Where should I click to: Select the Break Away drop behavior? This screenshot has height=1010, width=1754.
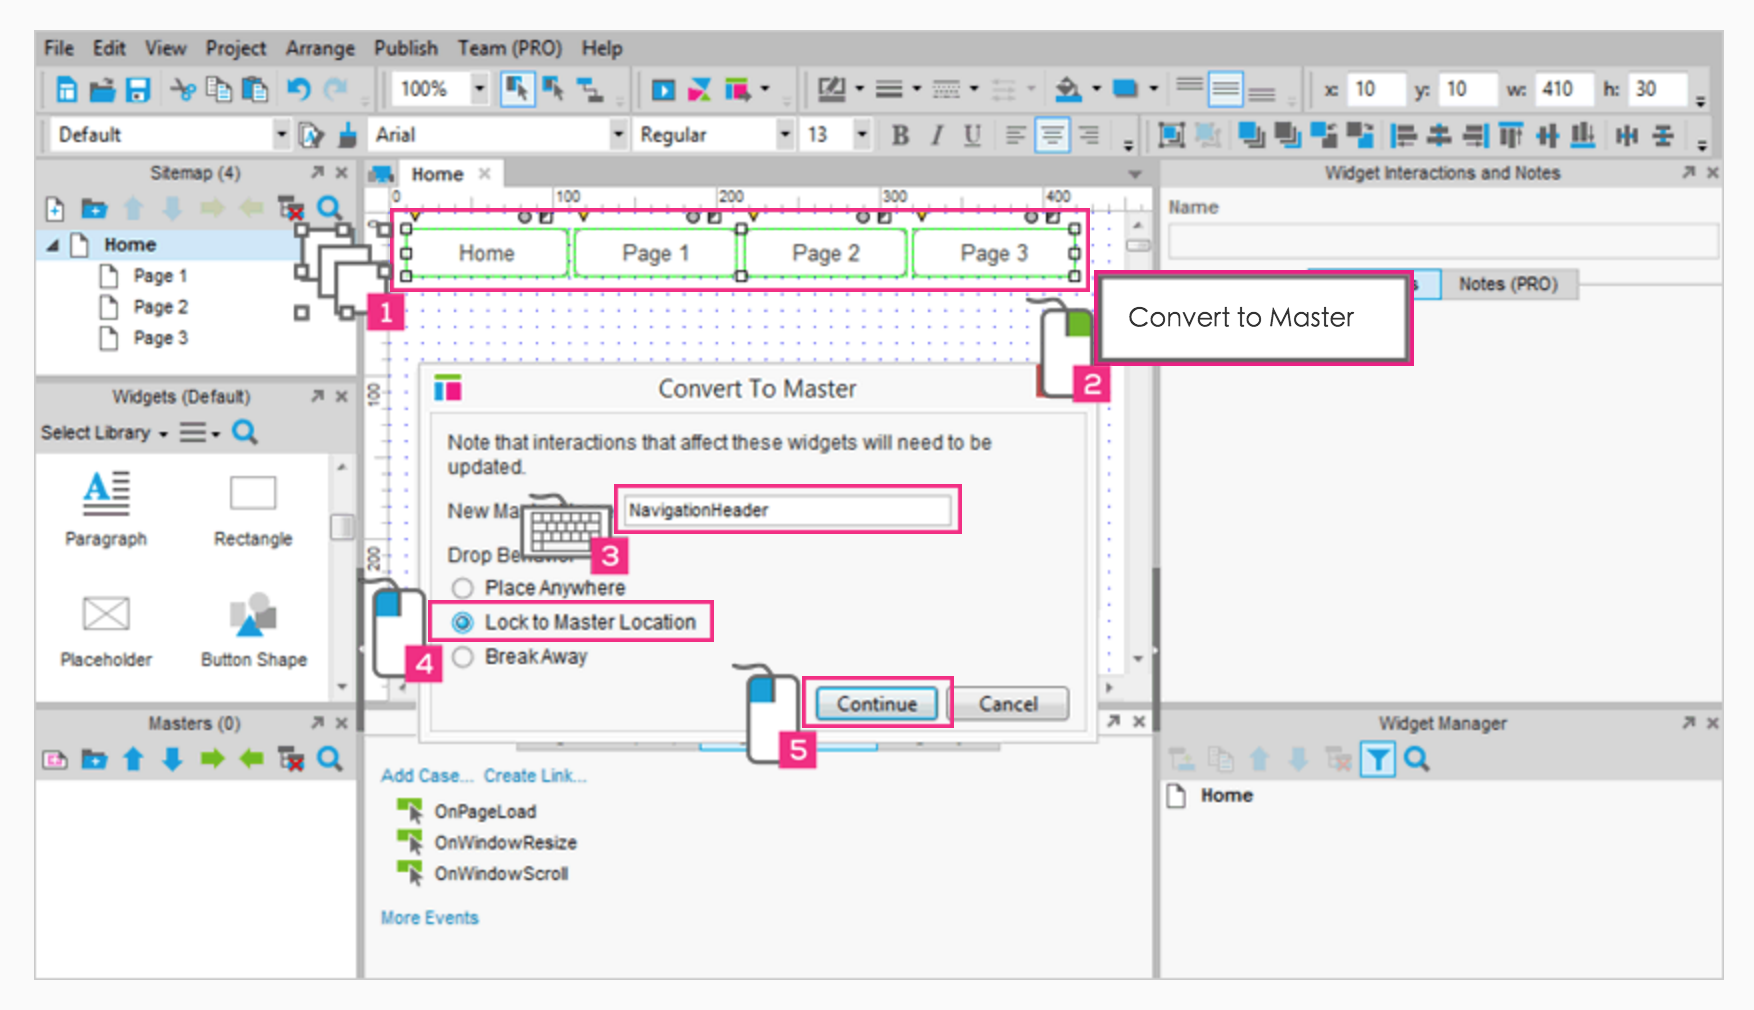(462, 657)
